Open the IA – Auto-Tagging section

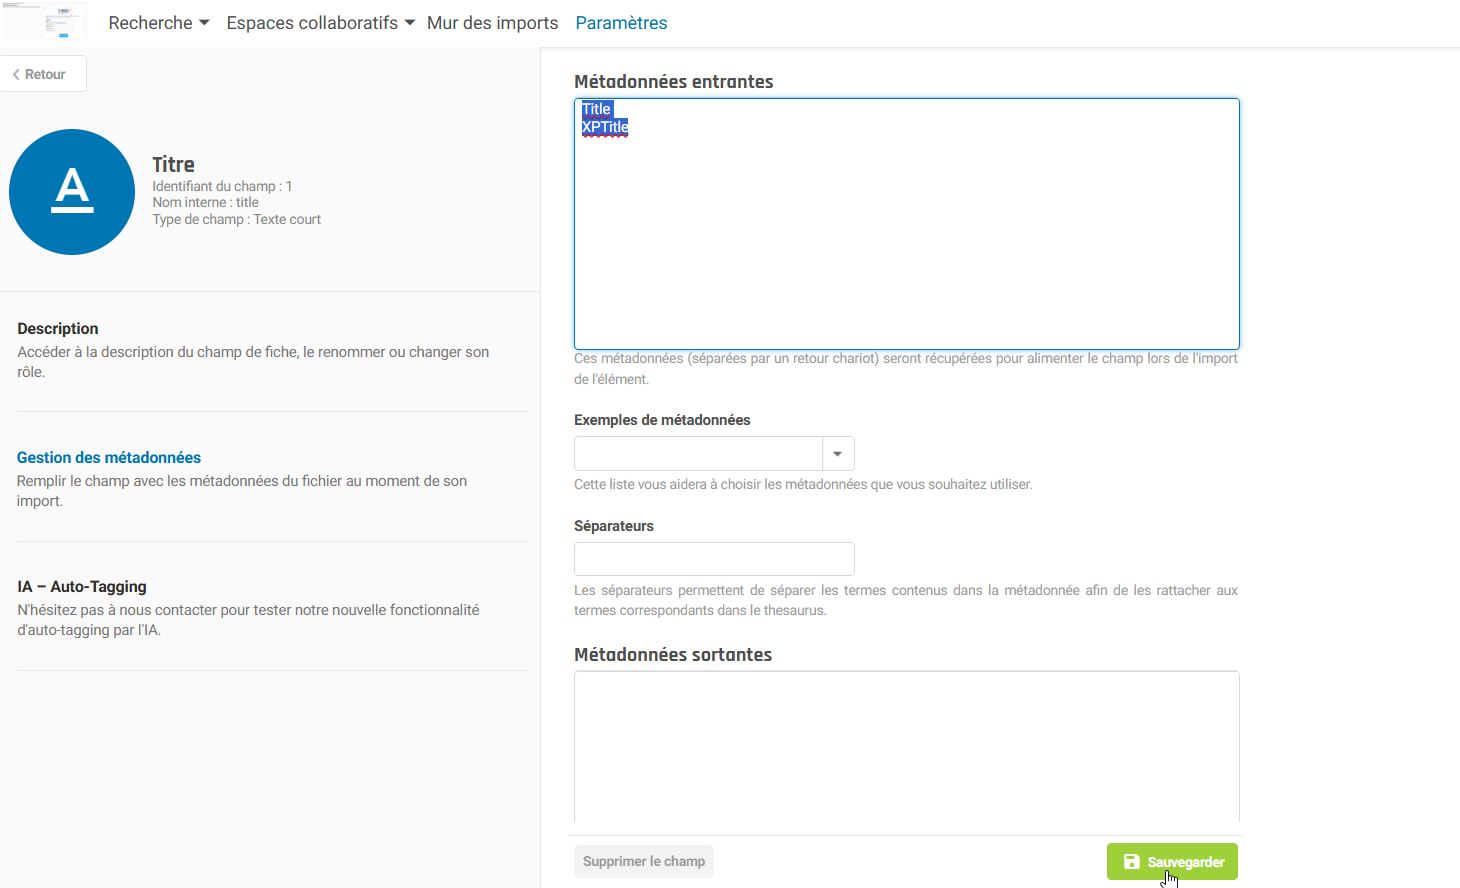coord(82,587)
